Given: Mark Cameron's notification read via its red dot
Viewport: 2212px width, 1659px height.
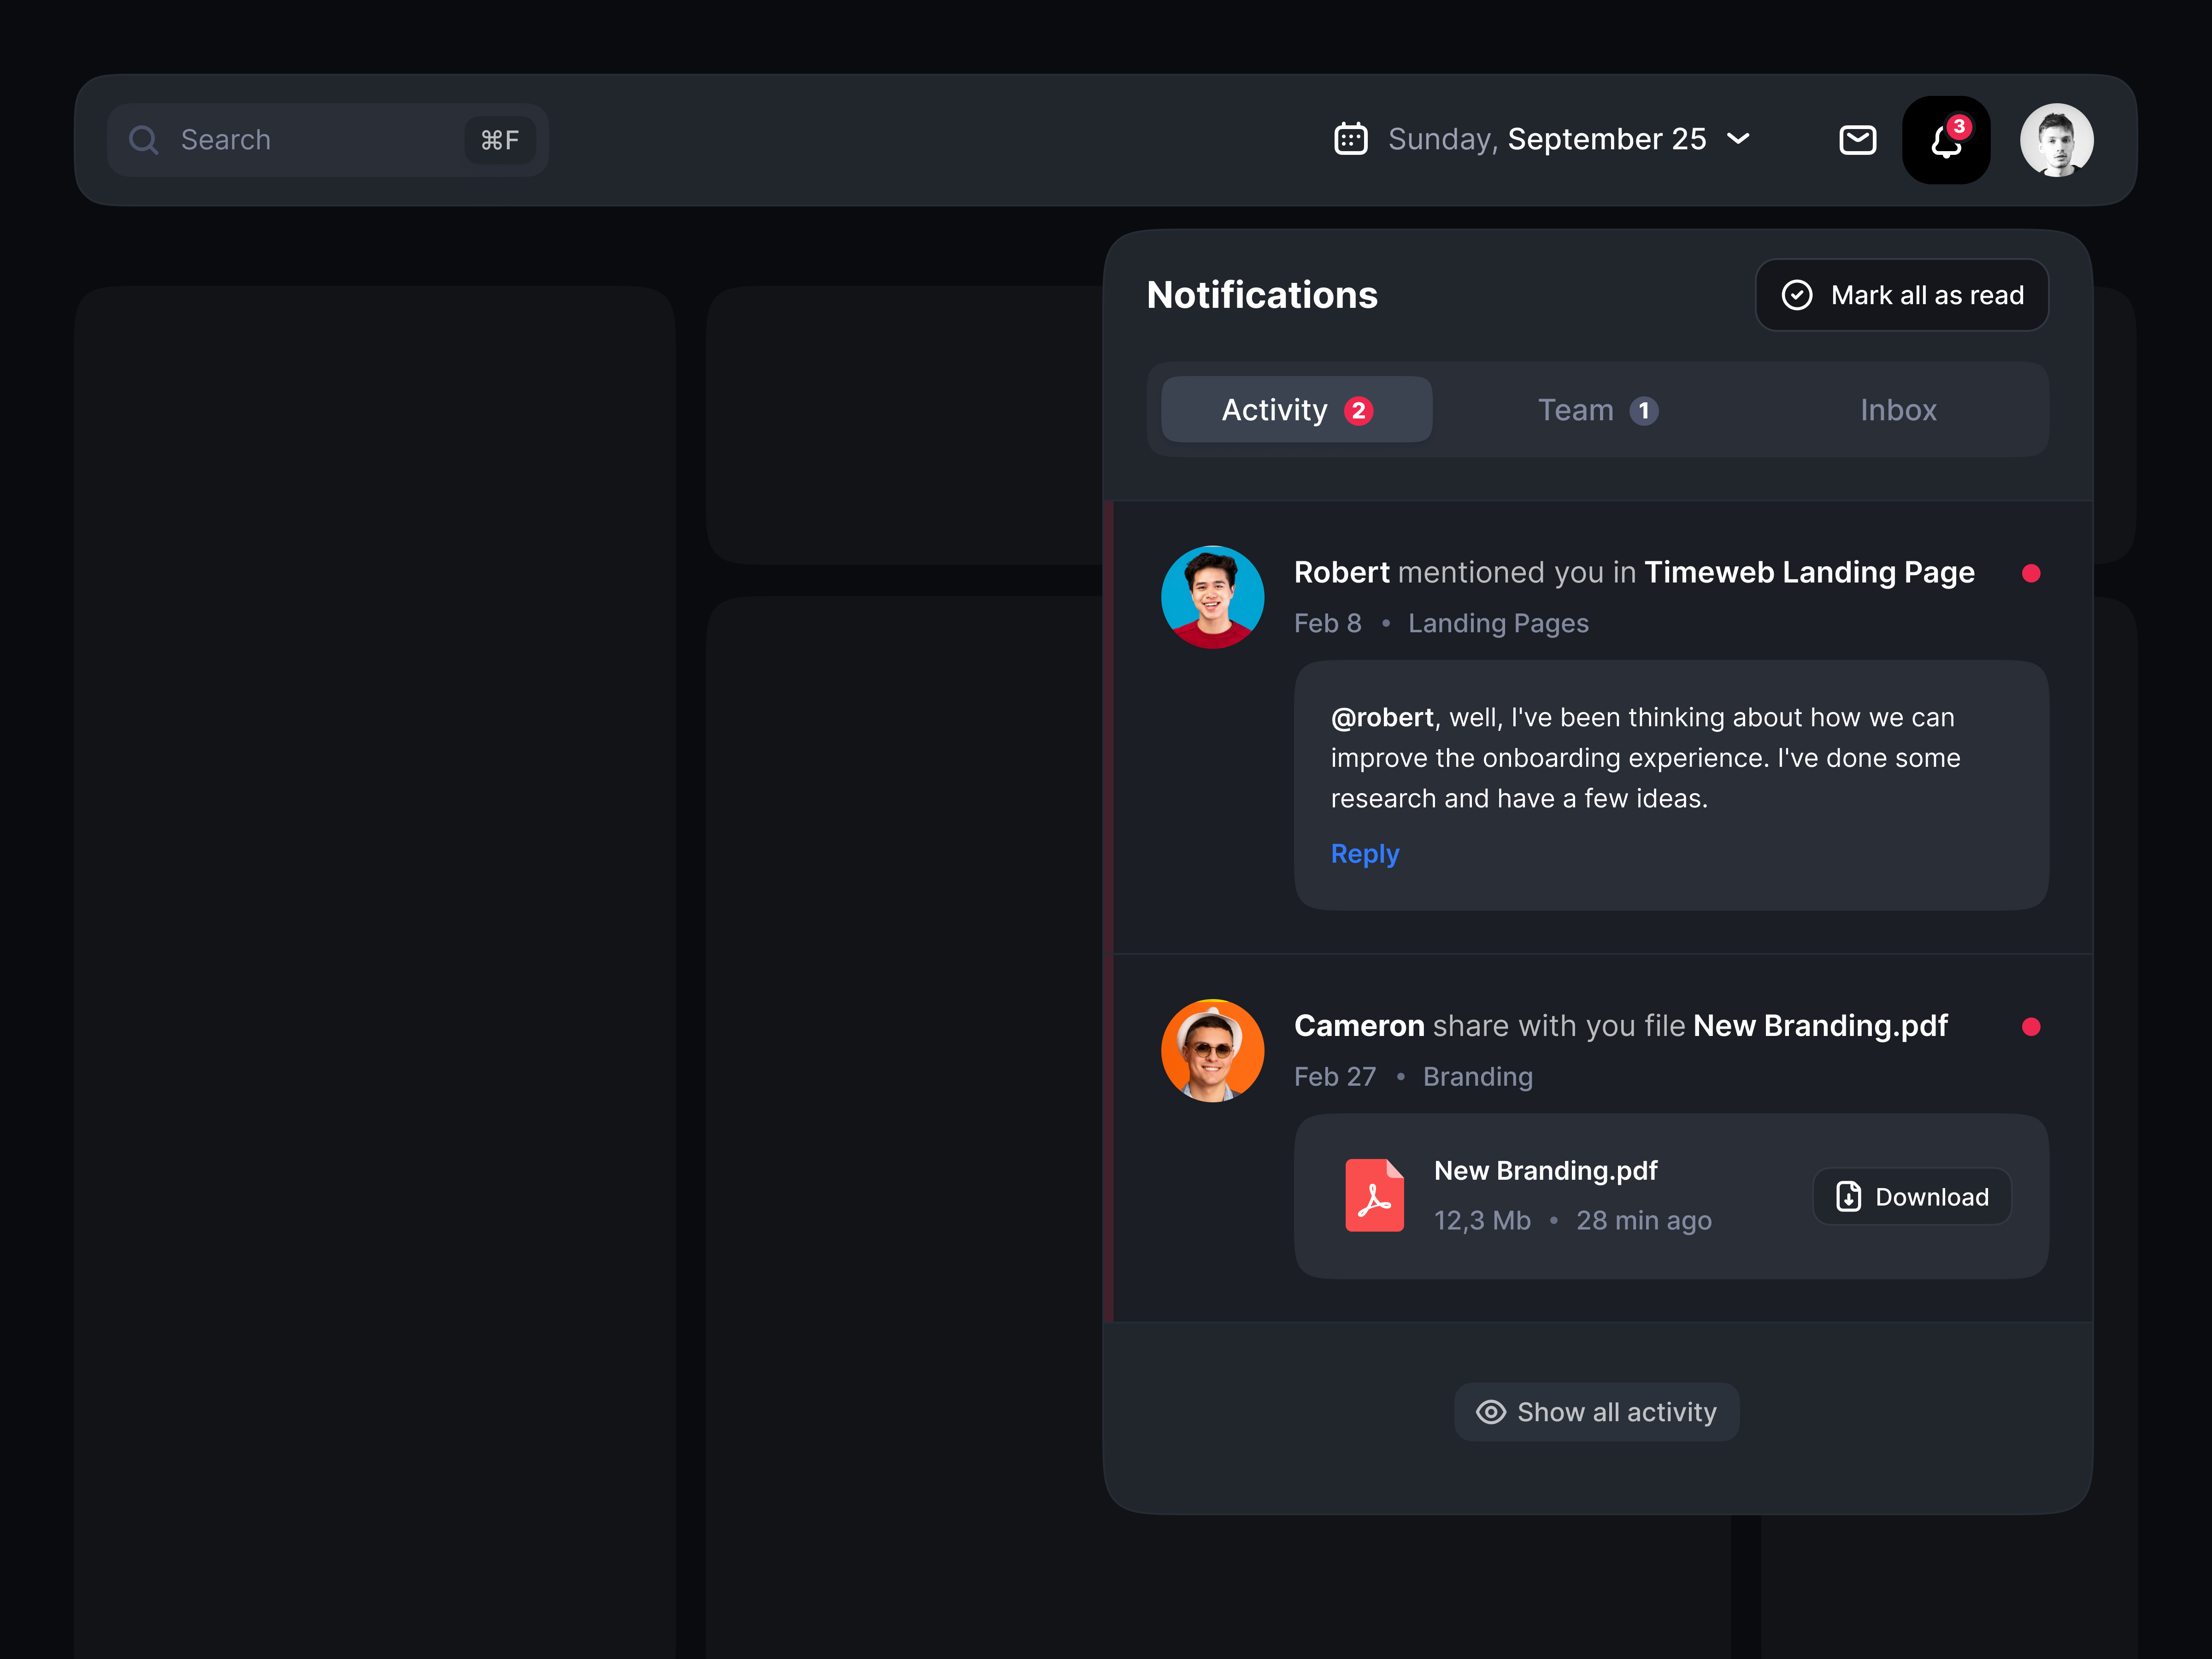Looking at the screenshot, I should tap(2032, 1027).
